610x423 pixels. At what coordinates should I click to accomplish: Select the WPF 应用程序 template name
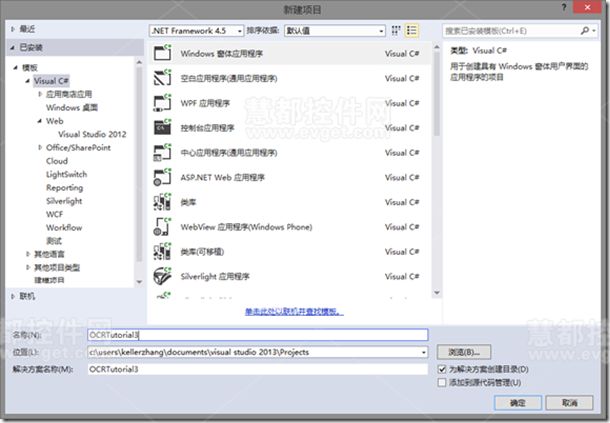[x=205, y=103]
